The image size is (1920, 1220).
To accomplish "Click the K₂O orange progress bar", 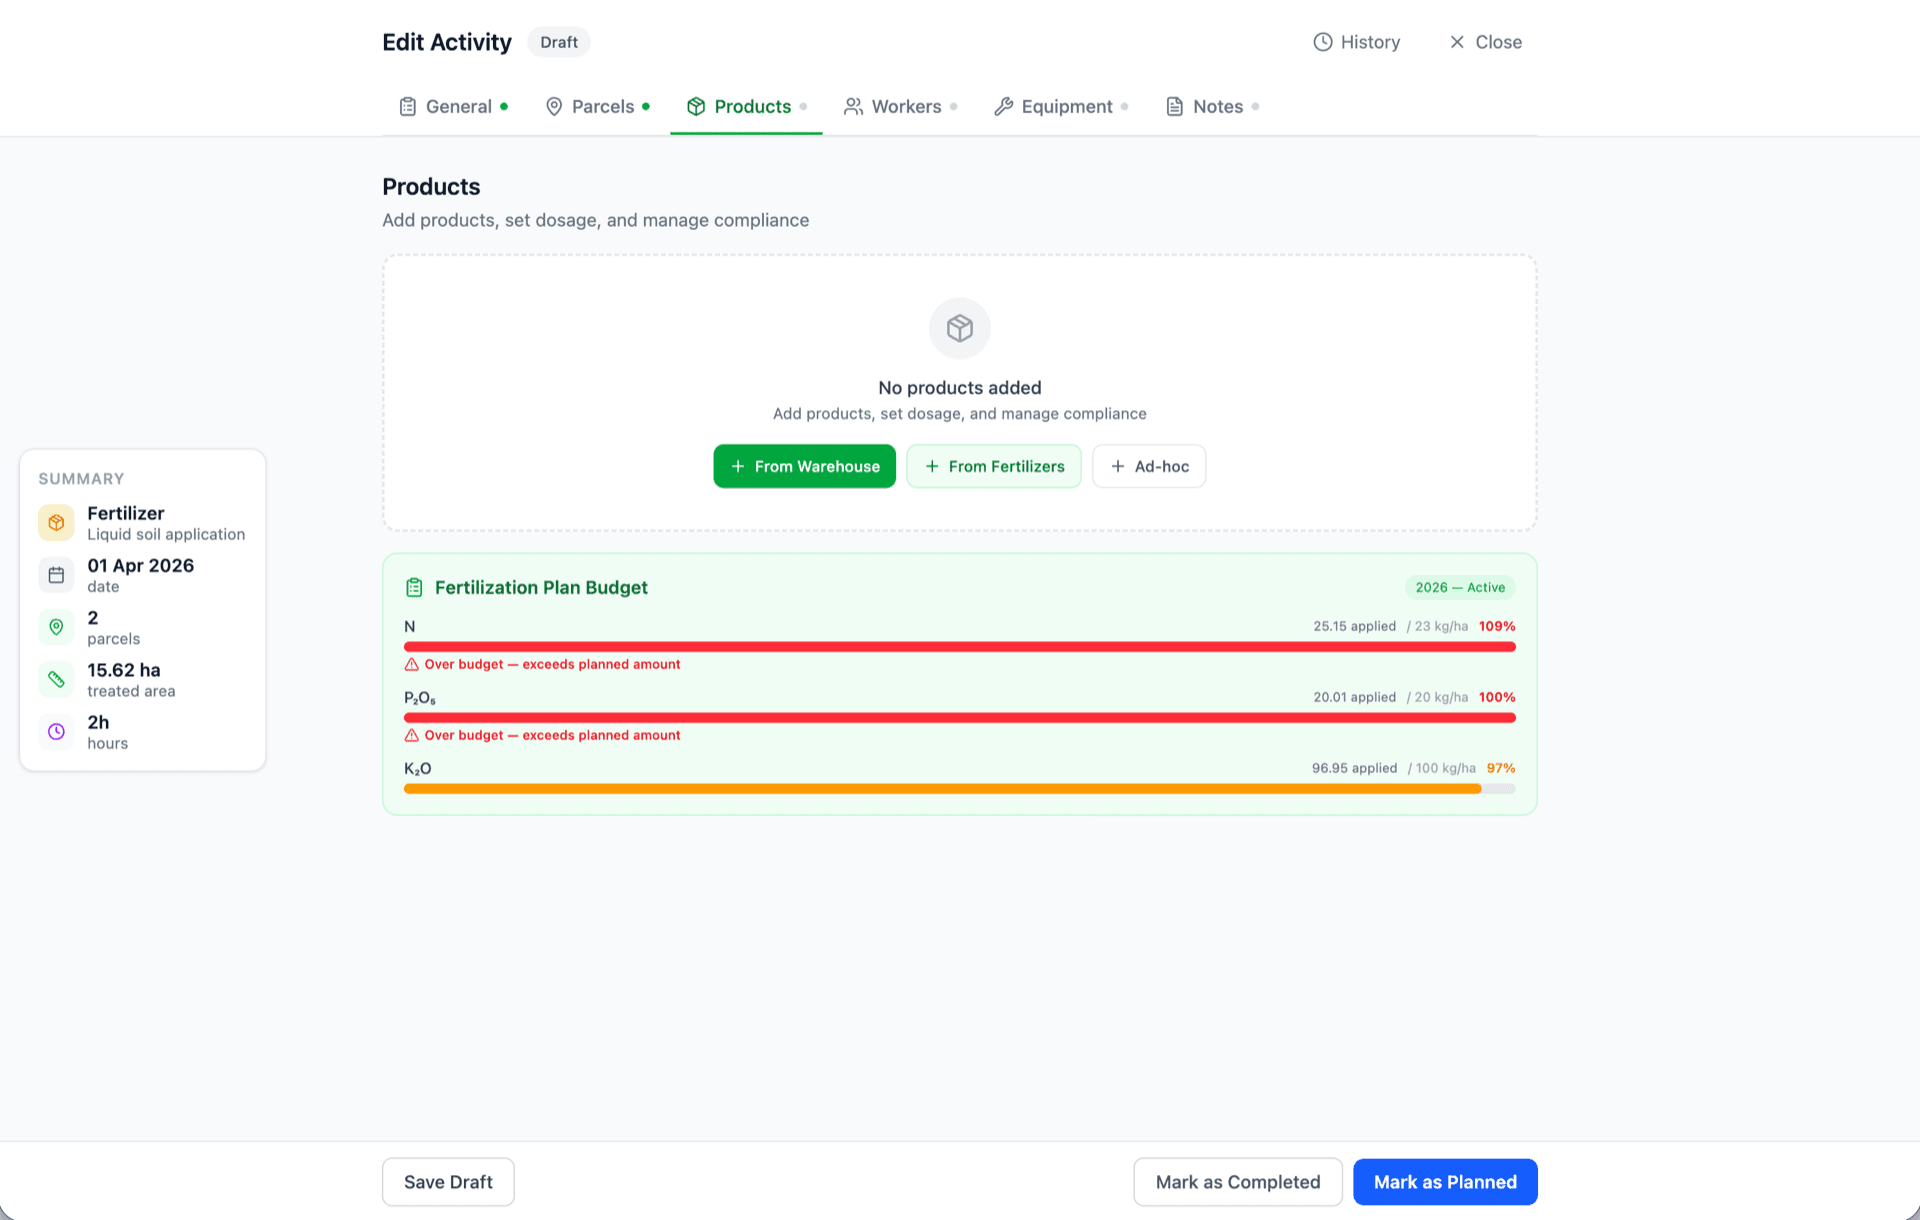I will (940, 789).
